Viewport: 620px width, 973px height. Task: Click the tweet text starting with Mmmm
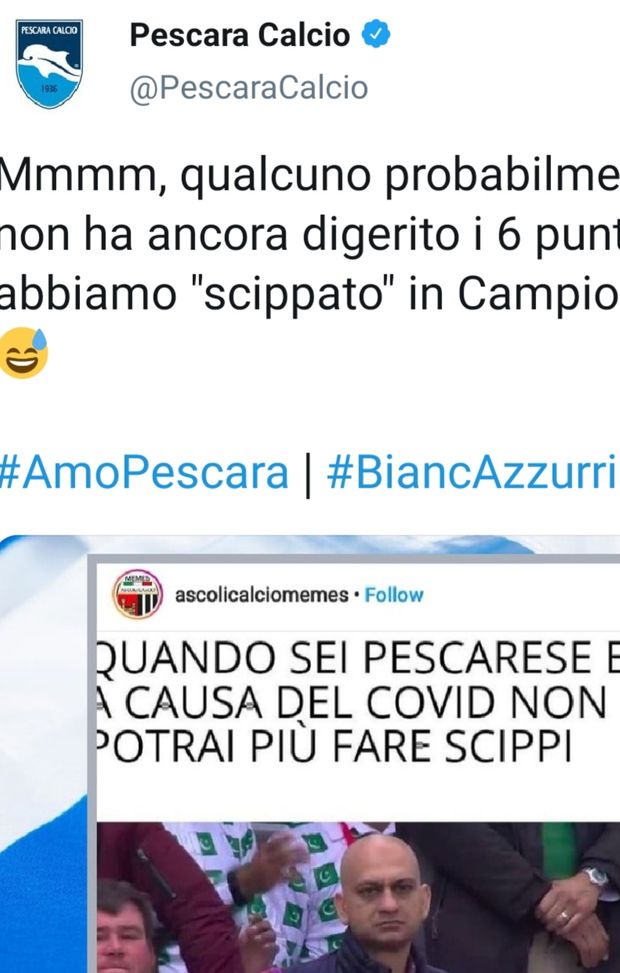pyautogui.click(x=310, y=235)
